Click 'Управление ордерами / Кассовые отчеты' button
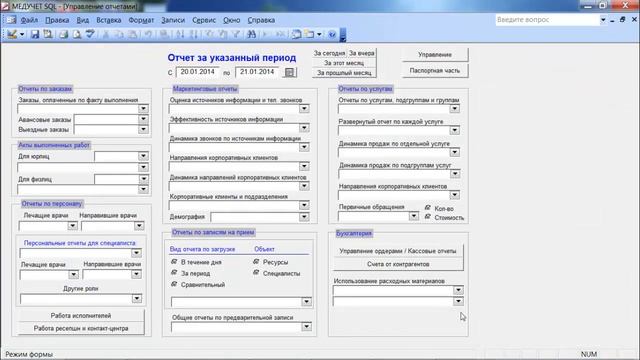 click(x=398, y=251)
